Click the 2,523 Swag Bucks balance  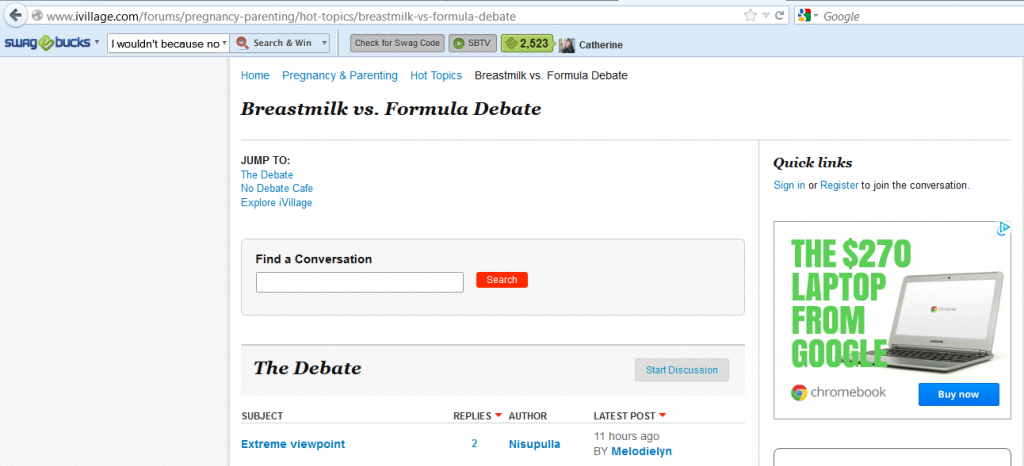click(x=527, y=43)
